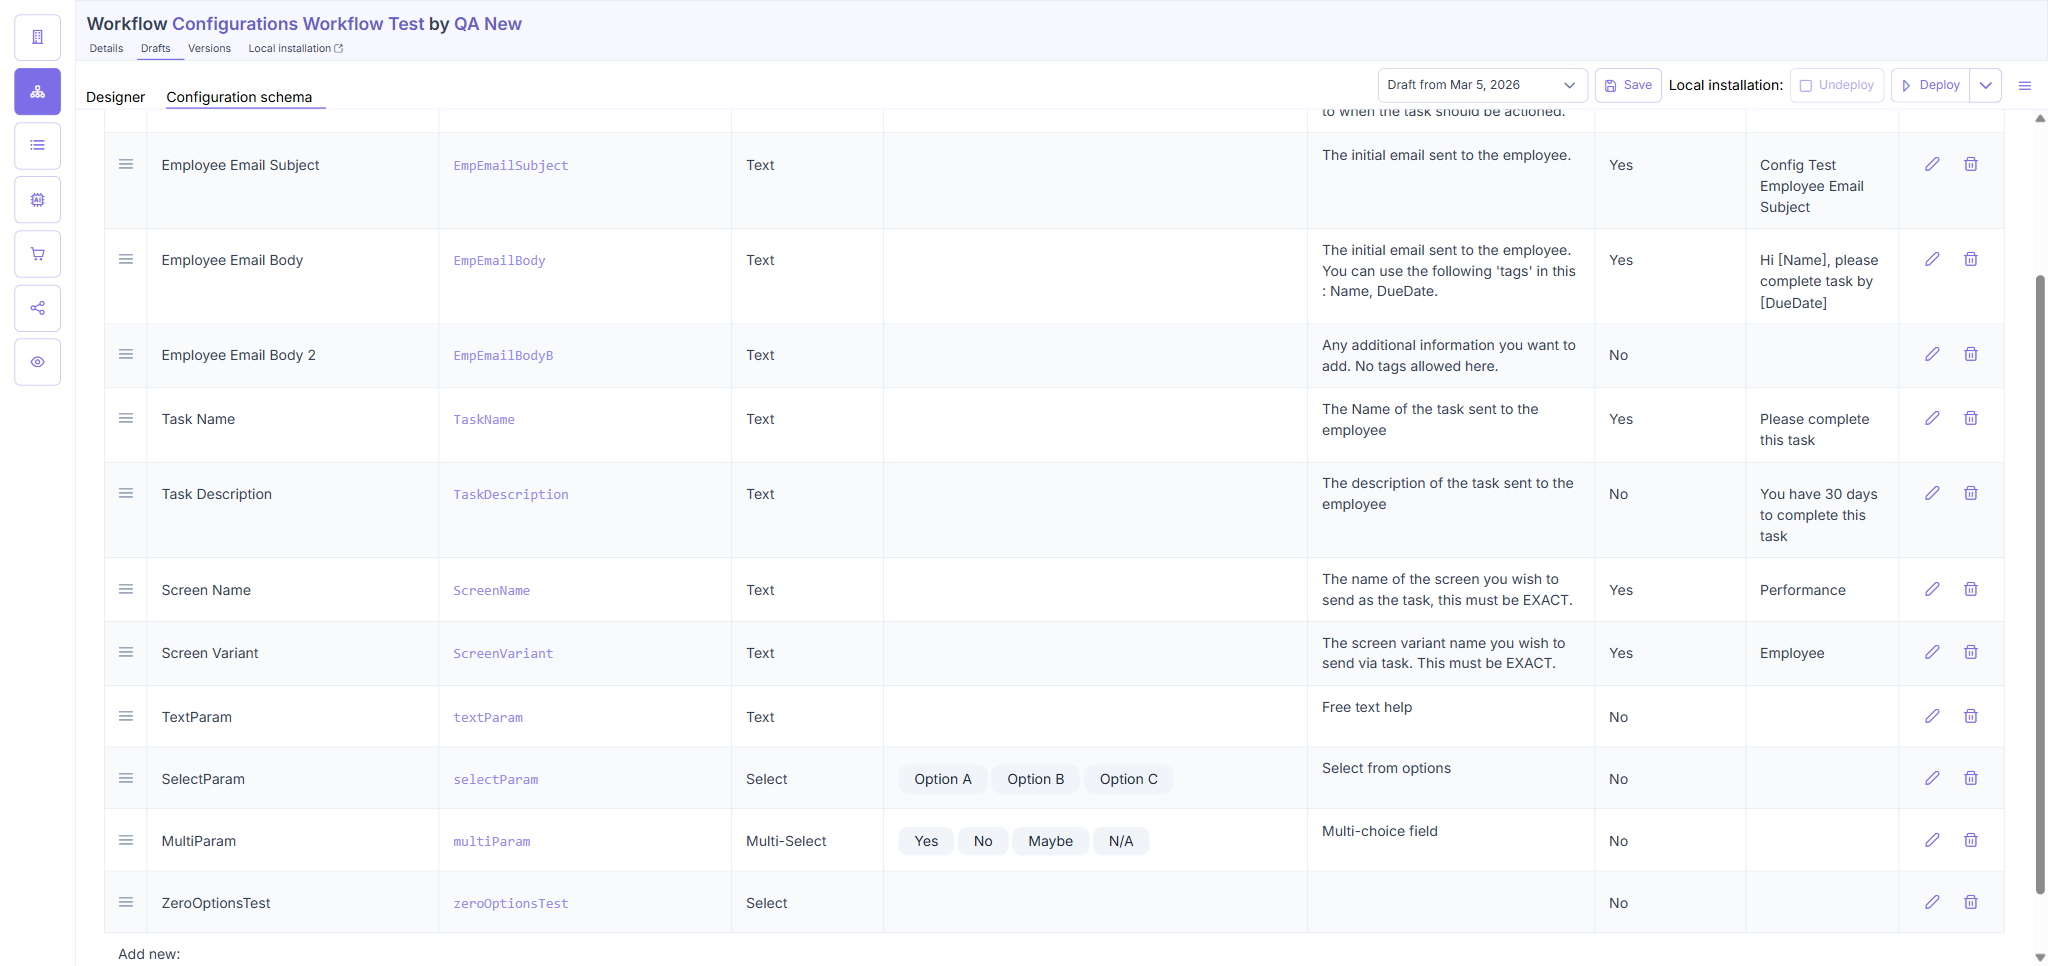Delete the ZeroOptionsTest row
Screen dimensions: 2048x966
[1971, 902]
